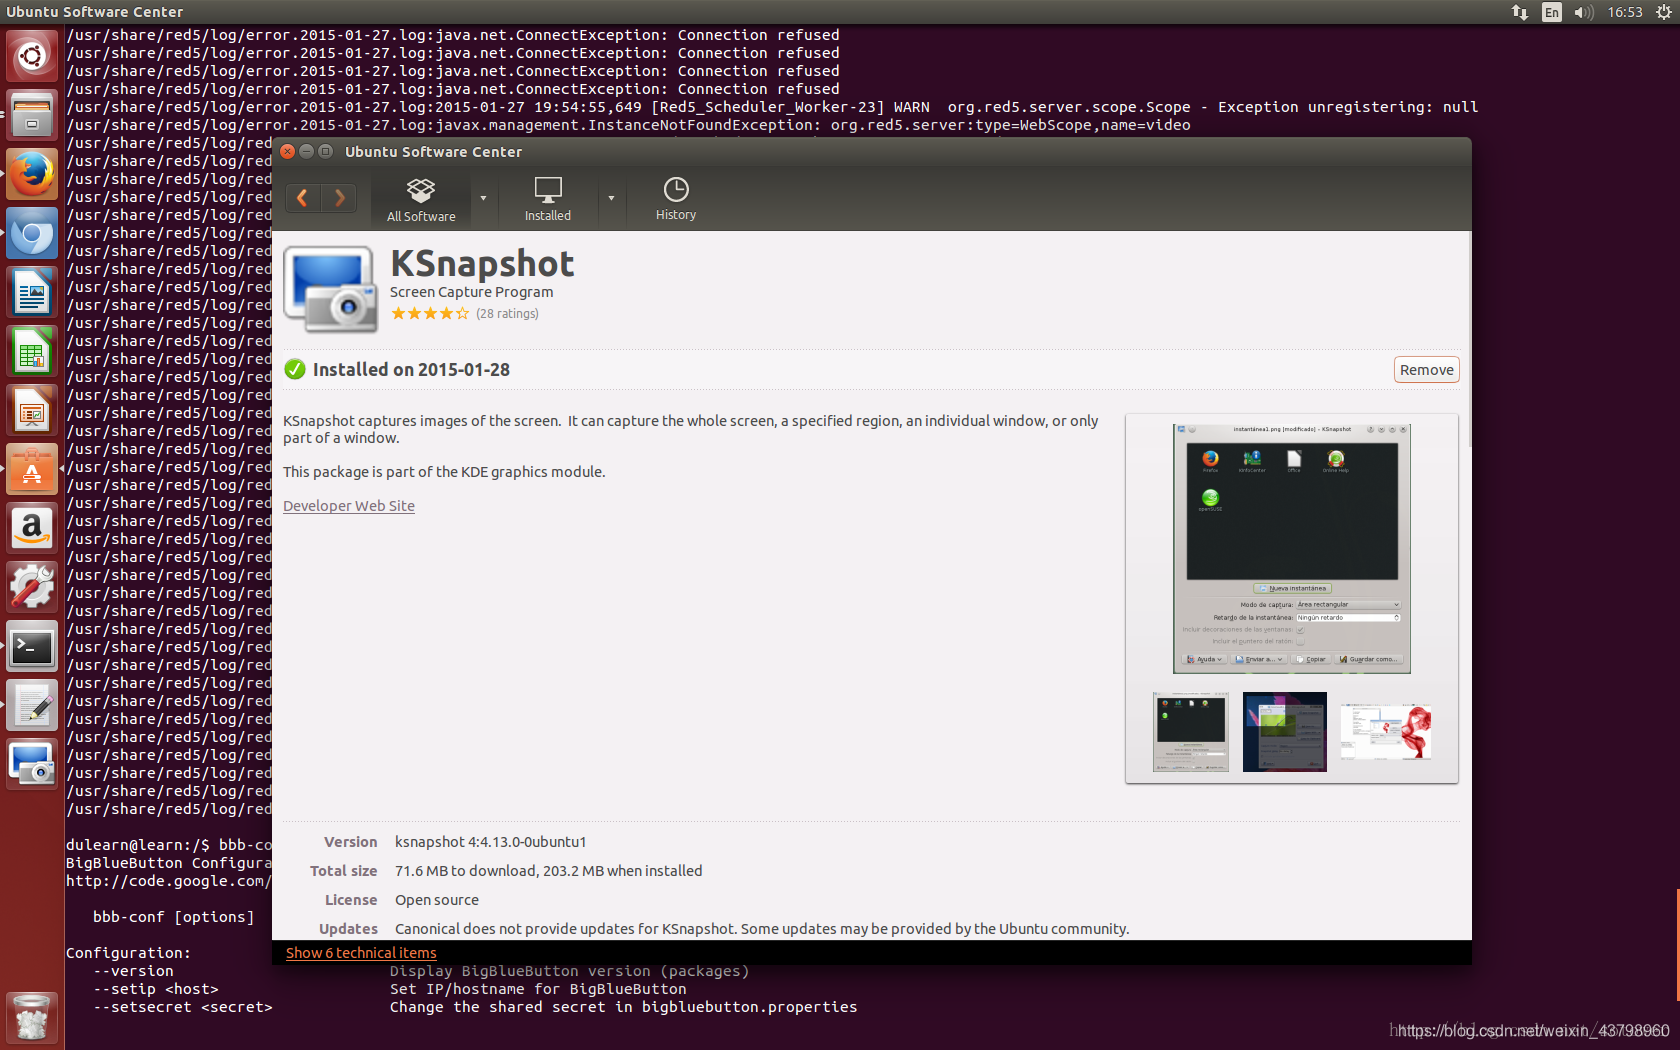Viewport: 1680px width, 1050px height.
Task: Open Ubuntu Dash from the launcher
Action: [x=32, y=56]
